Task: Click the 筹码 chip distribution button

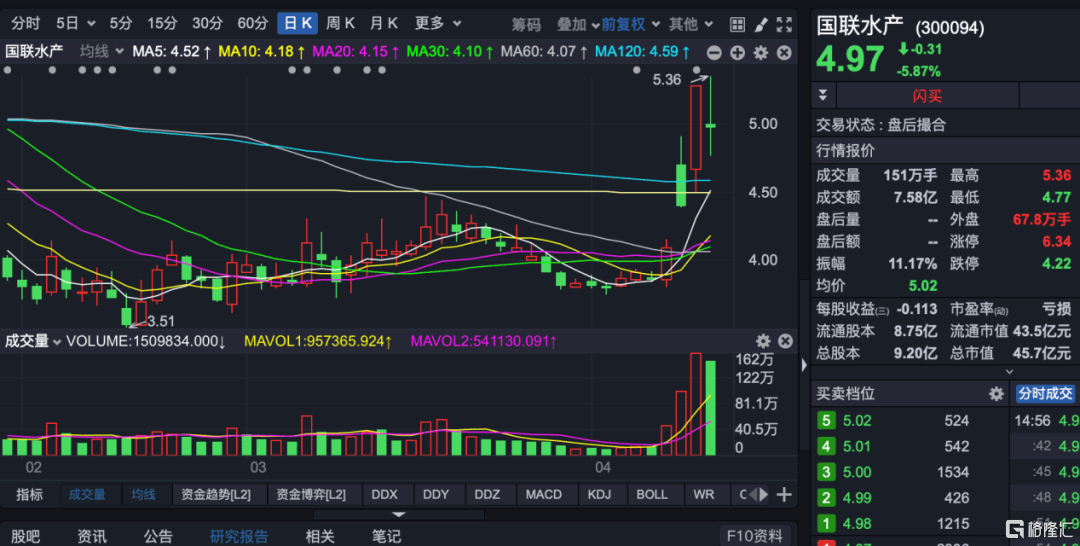Action: coord(526,25)
